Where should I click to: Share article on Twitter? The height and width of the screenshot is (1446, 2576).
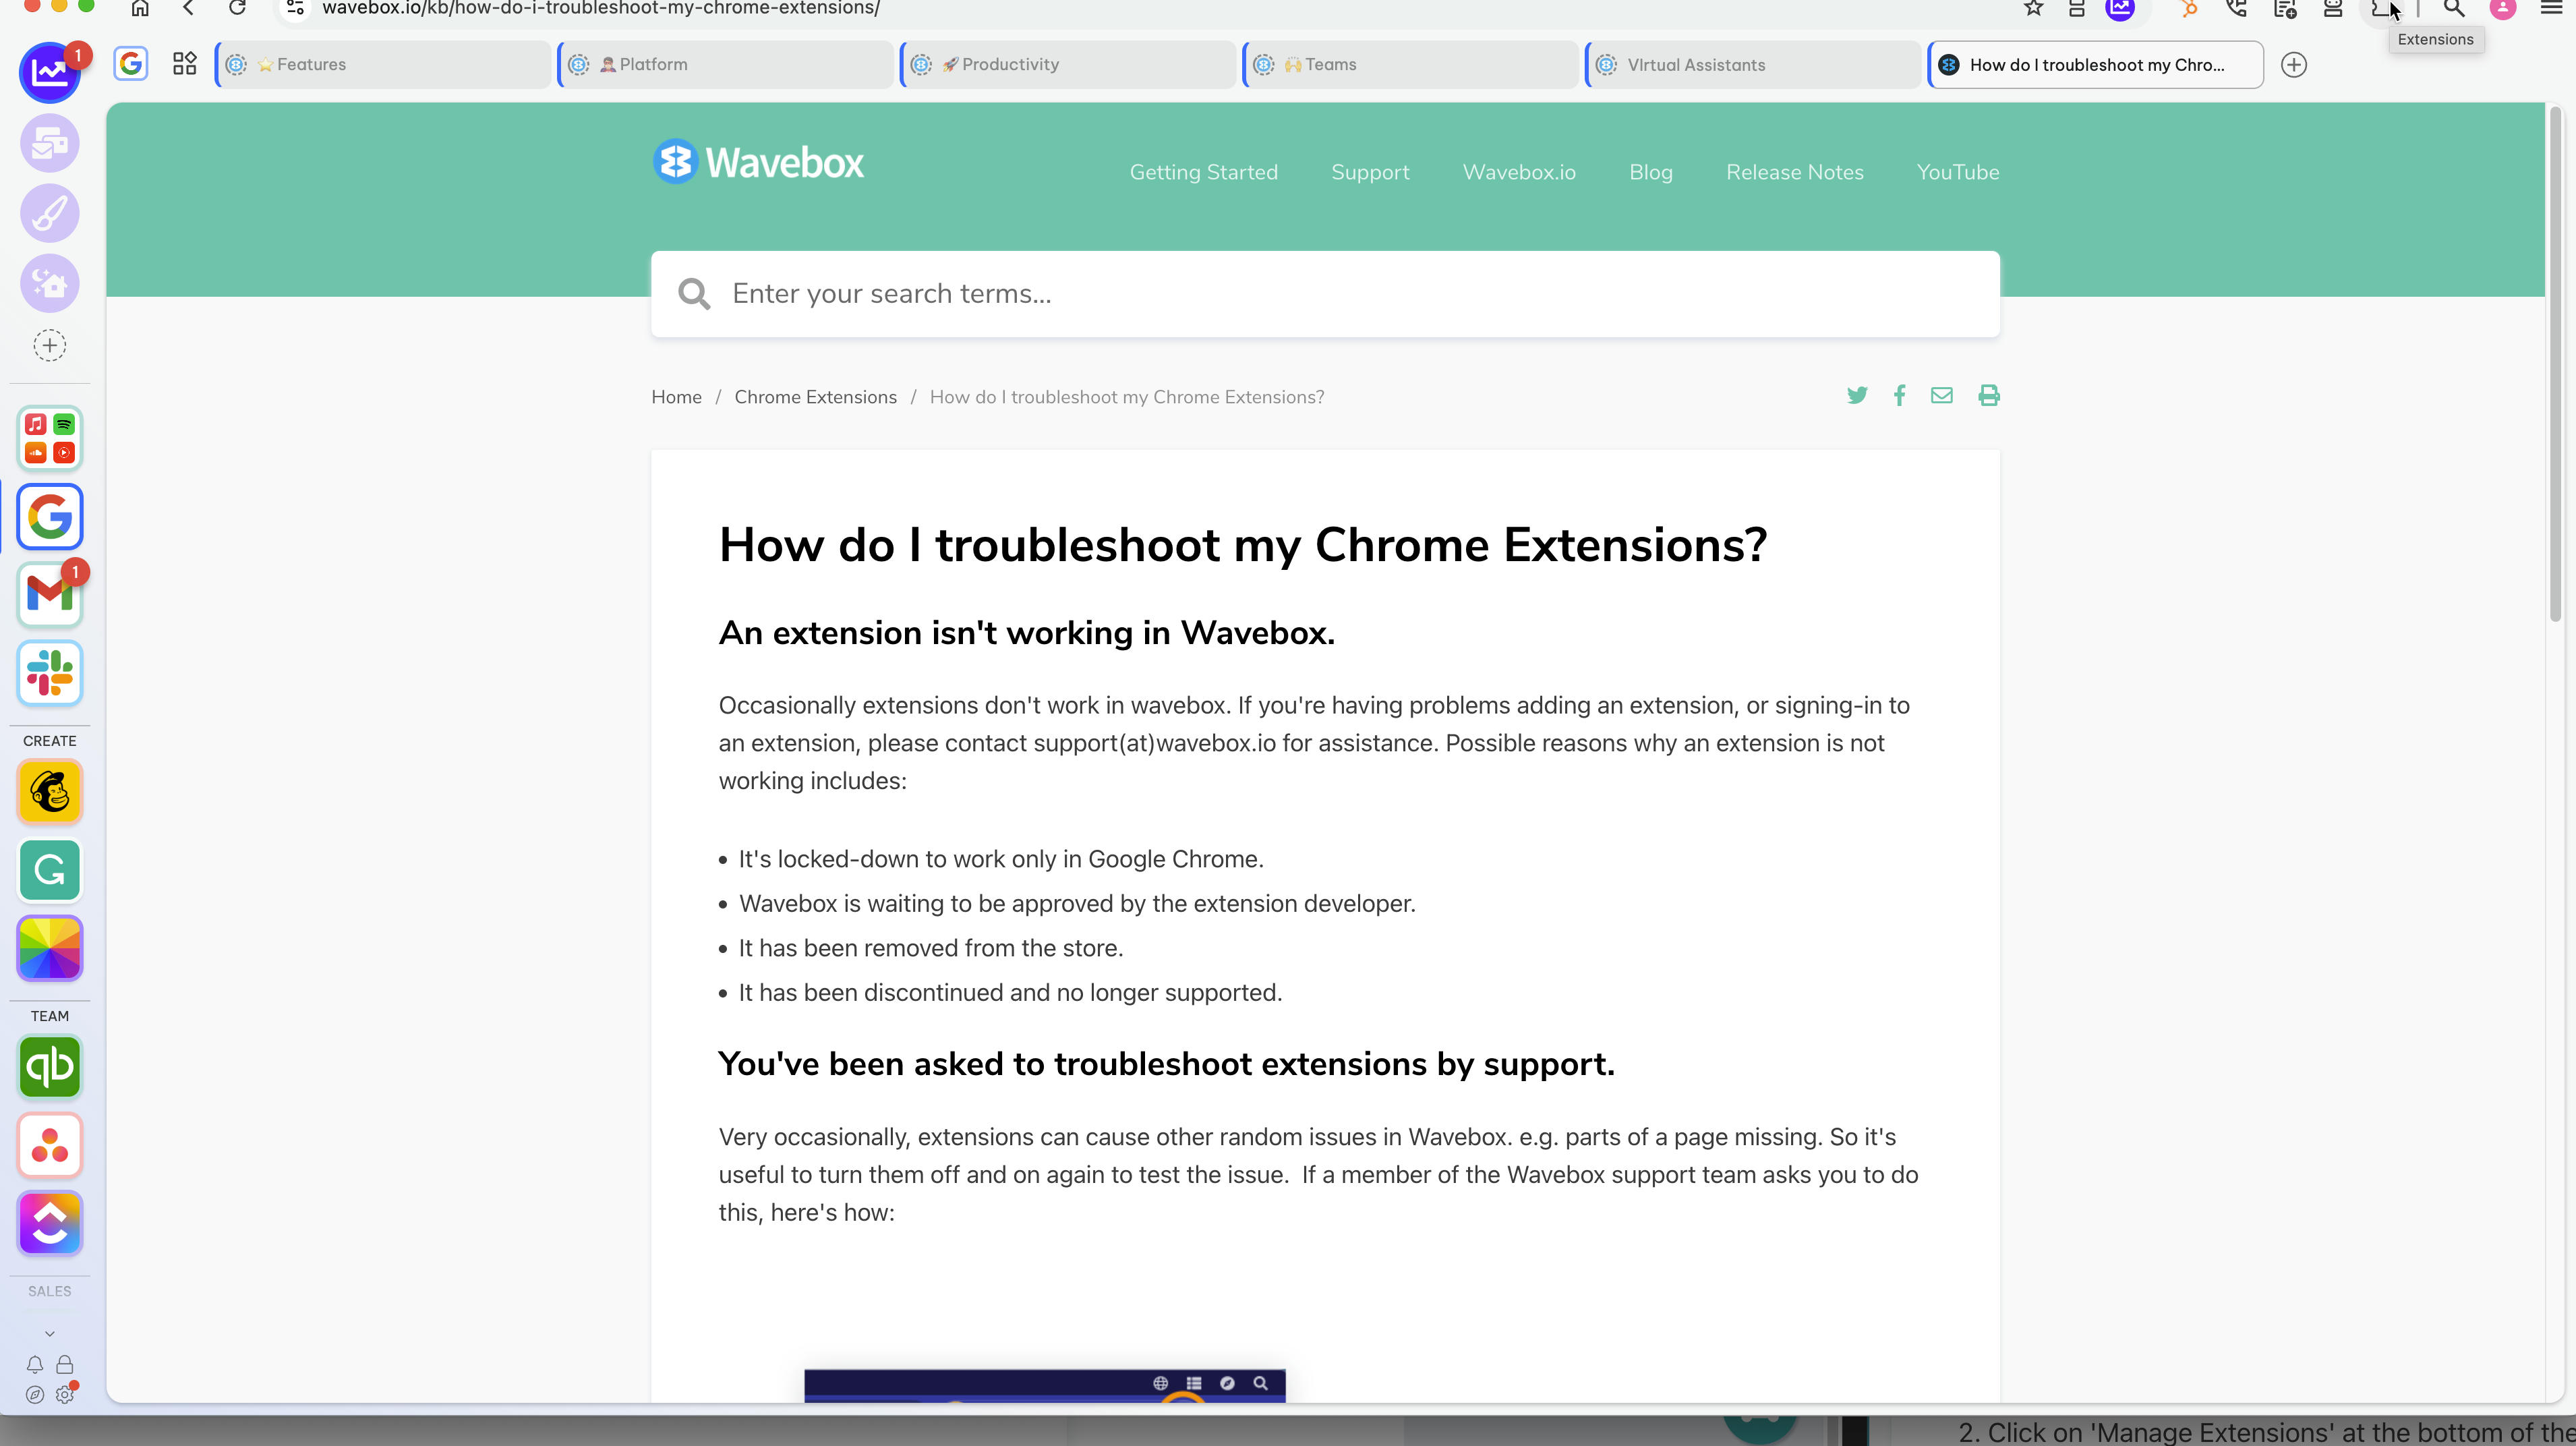point(1857,395)
